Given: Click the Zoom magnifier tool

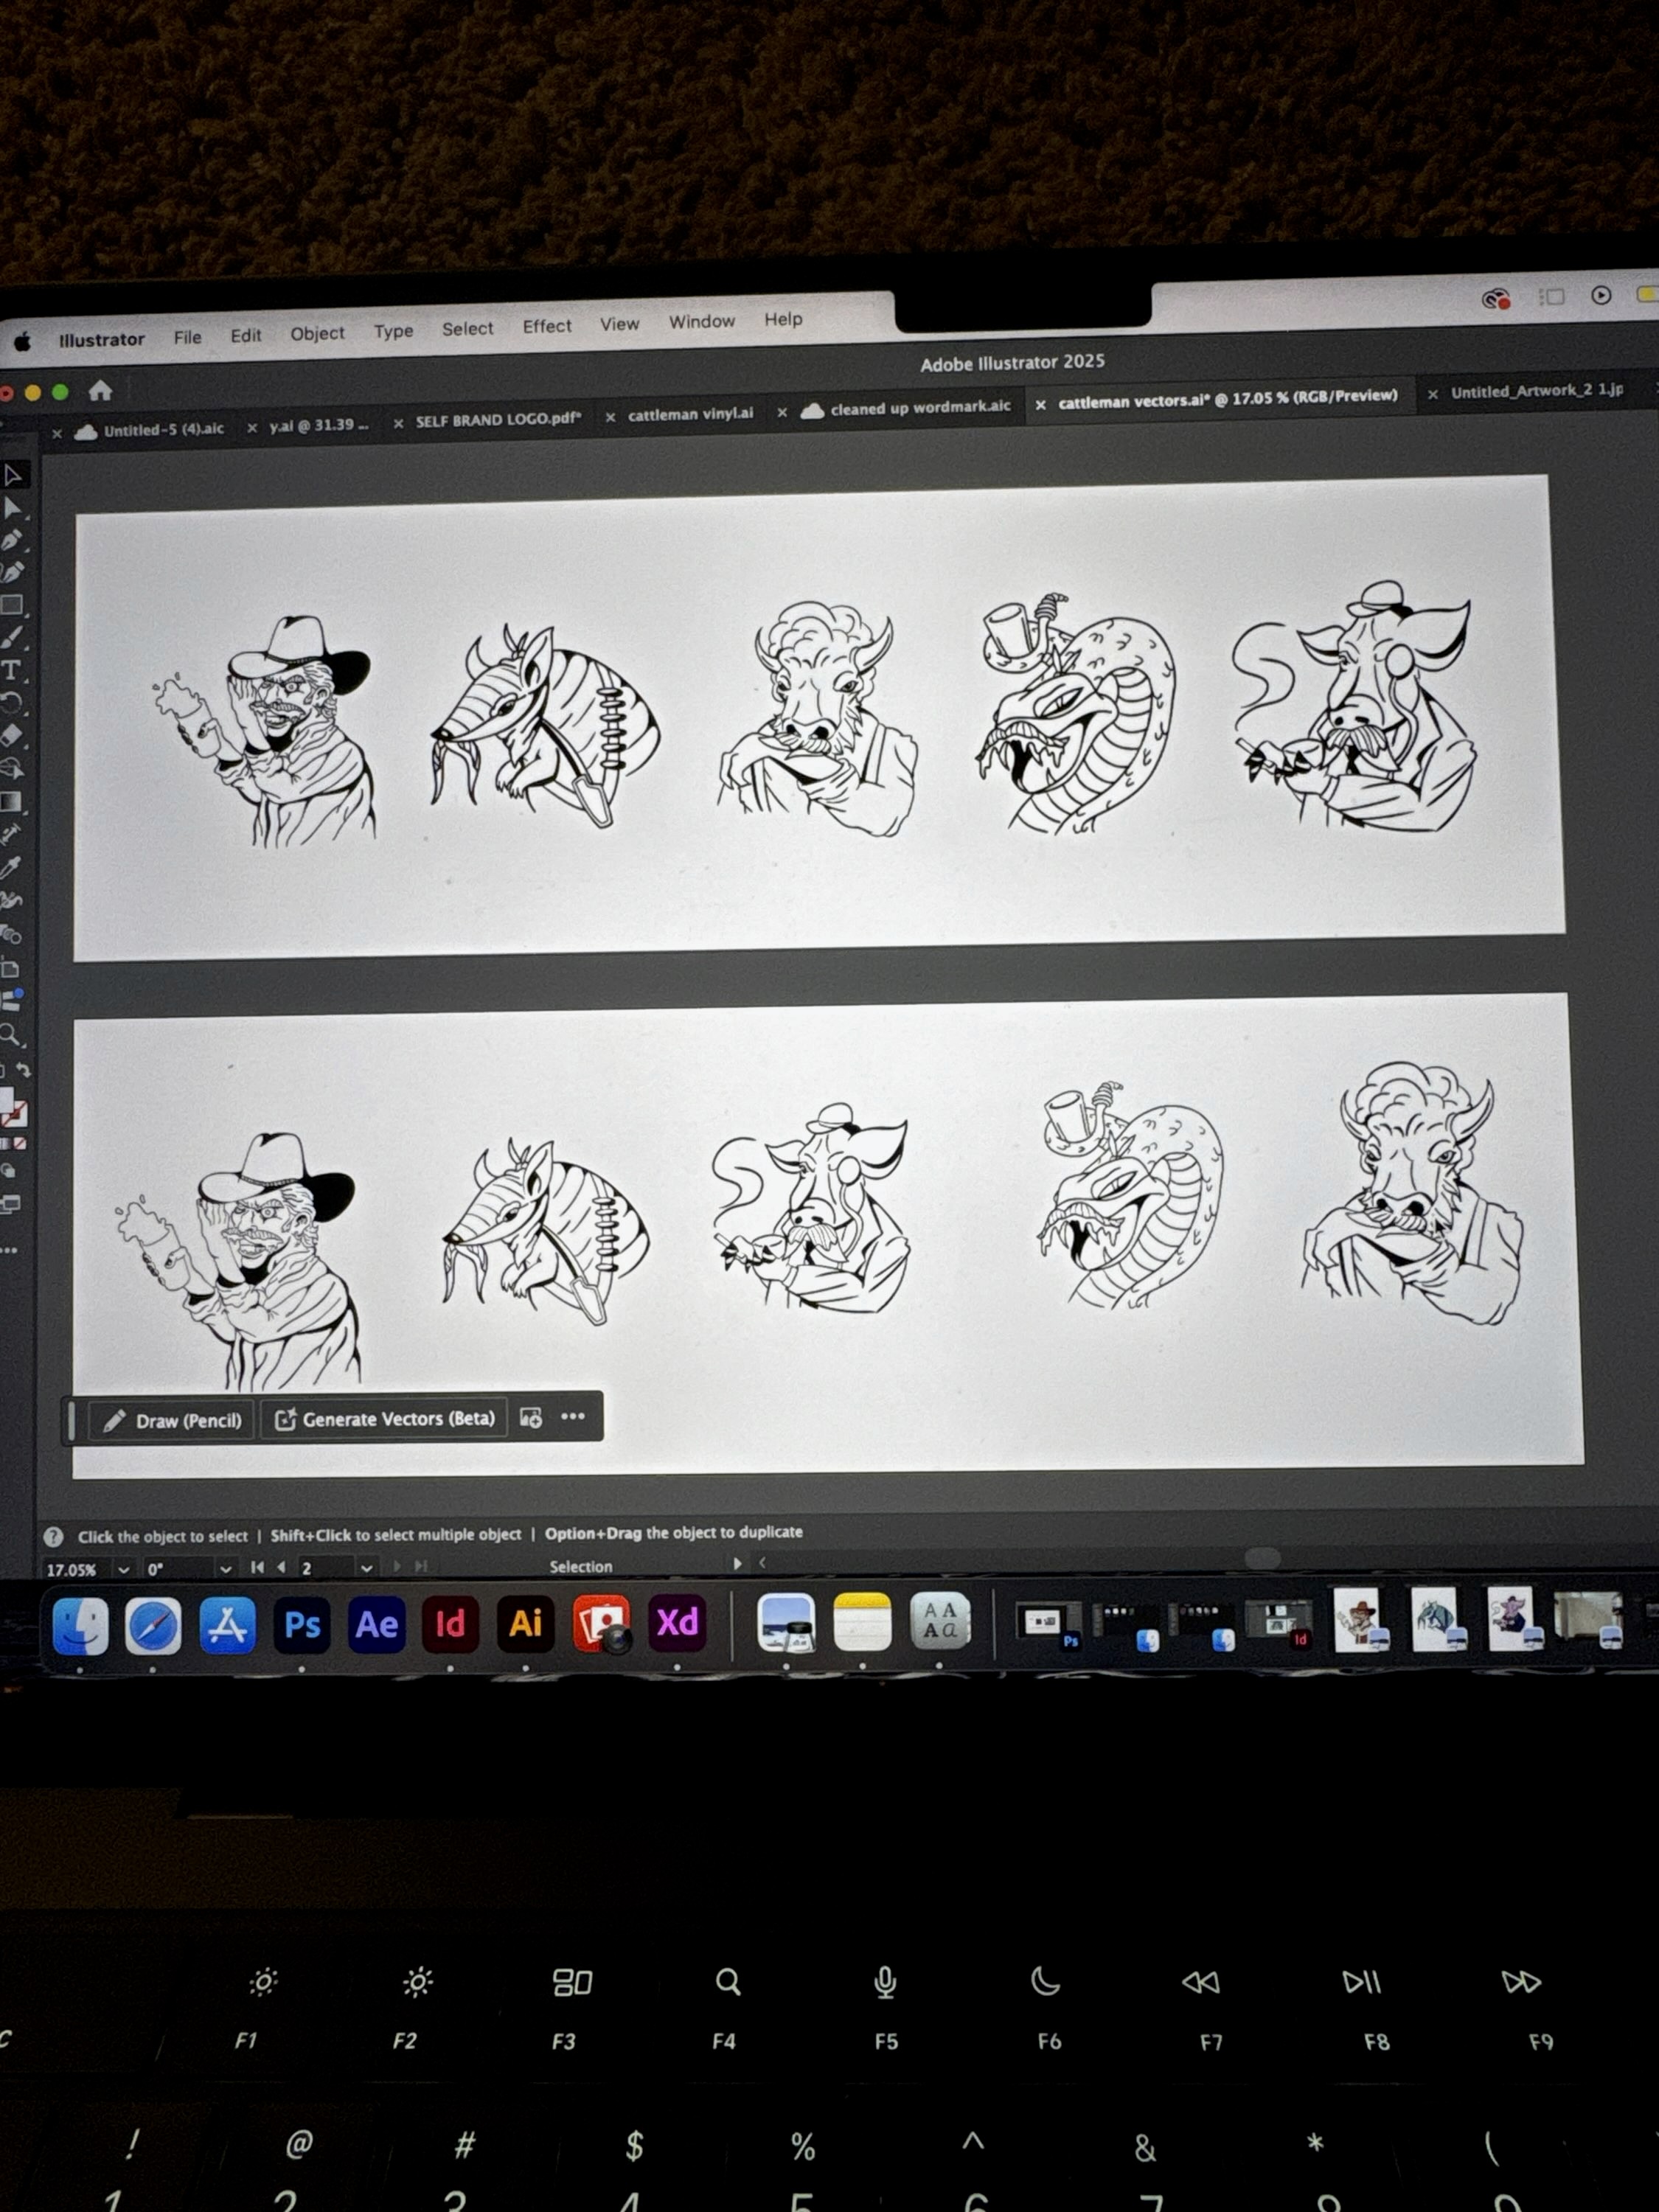Looking at the screenshot, I should (x=10, y=1034).
